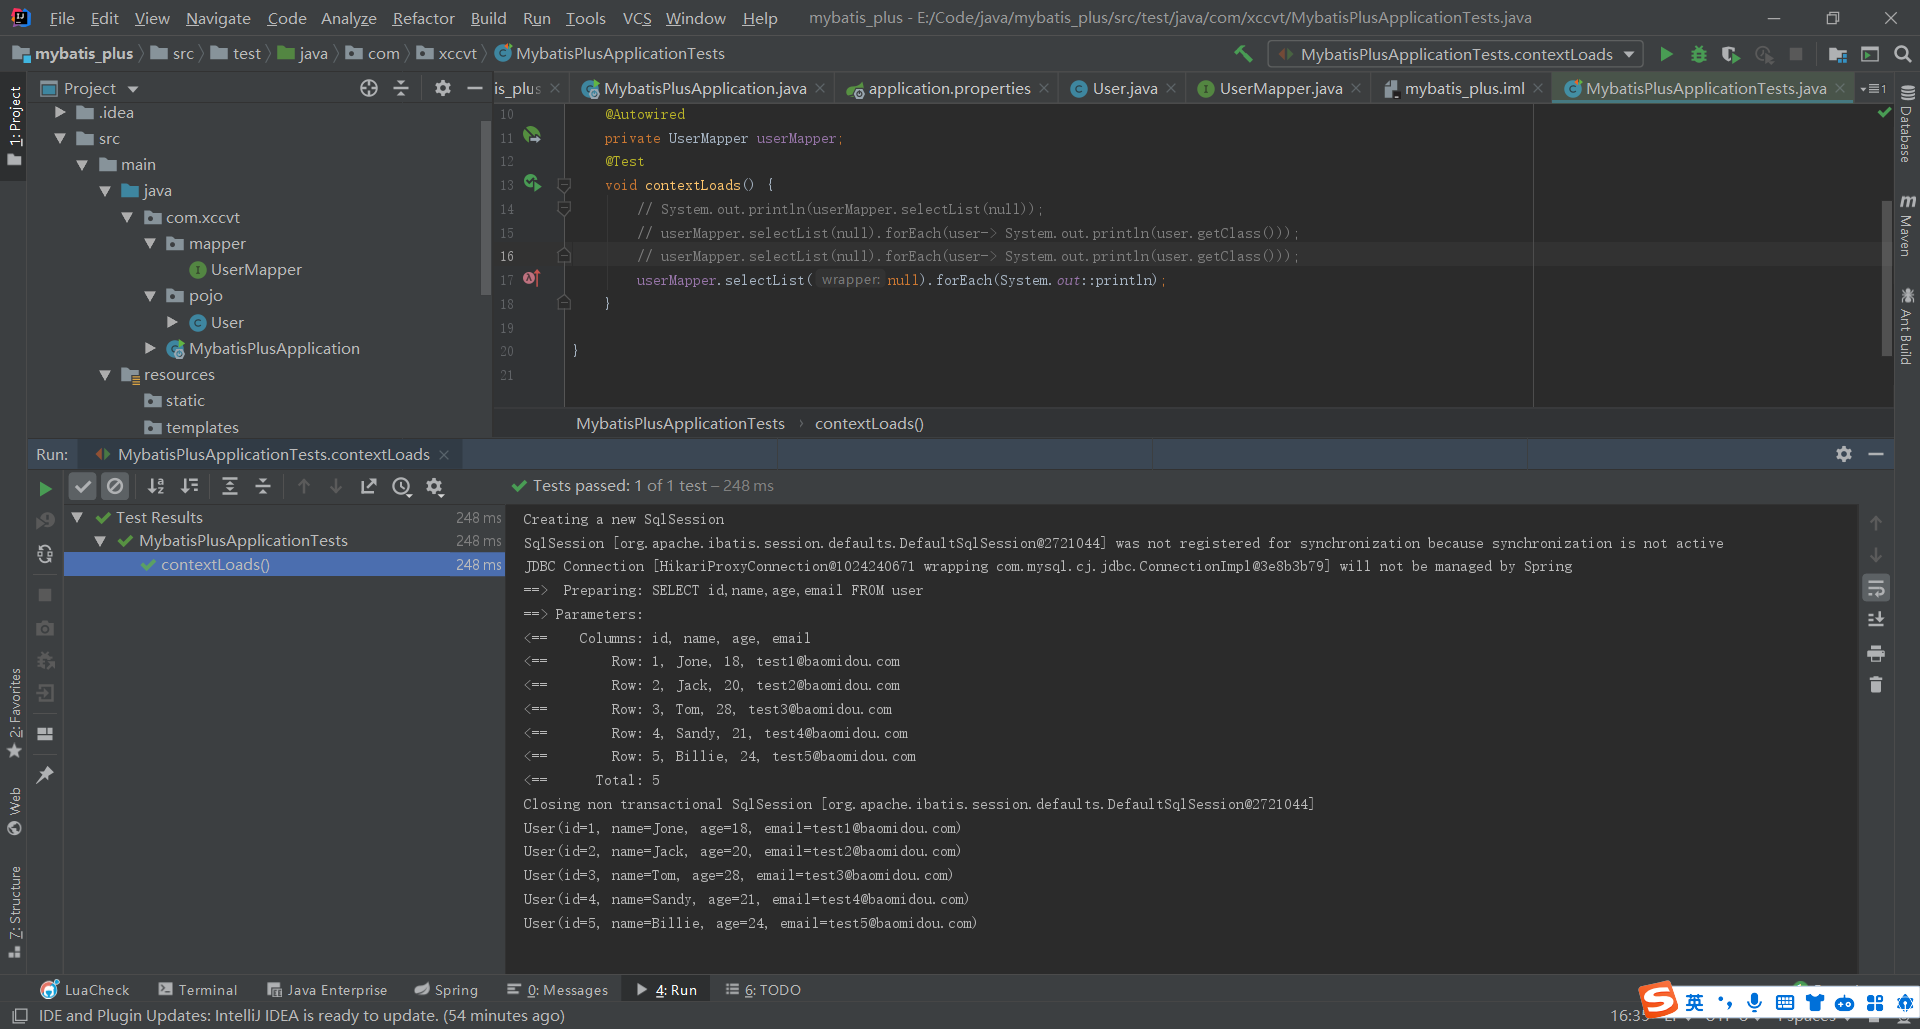Clear console with trash icon

point(1876,685)
